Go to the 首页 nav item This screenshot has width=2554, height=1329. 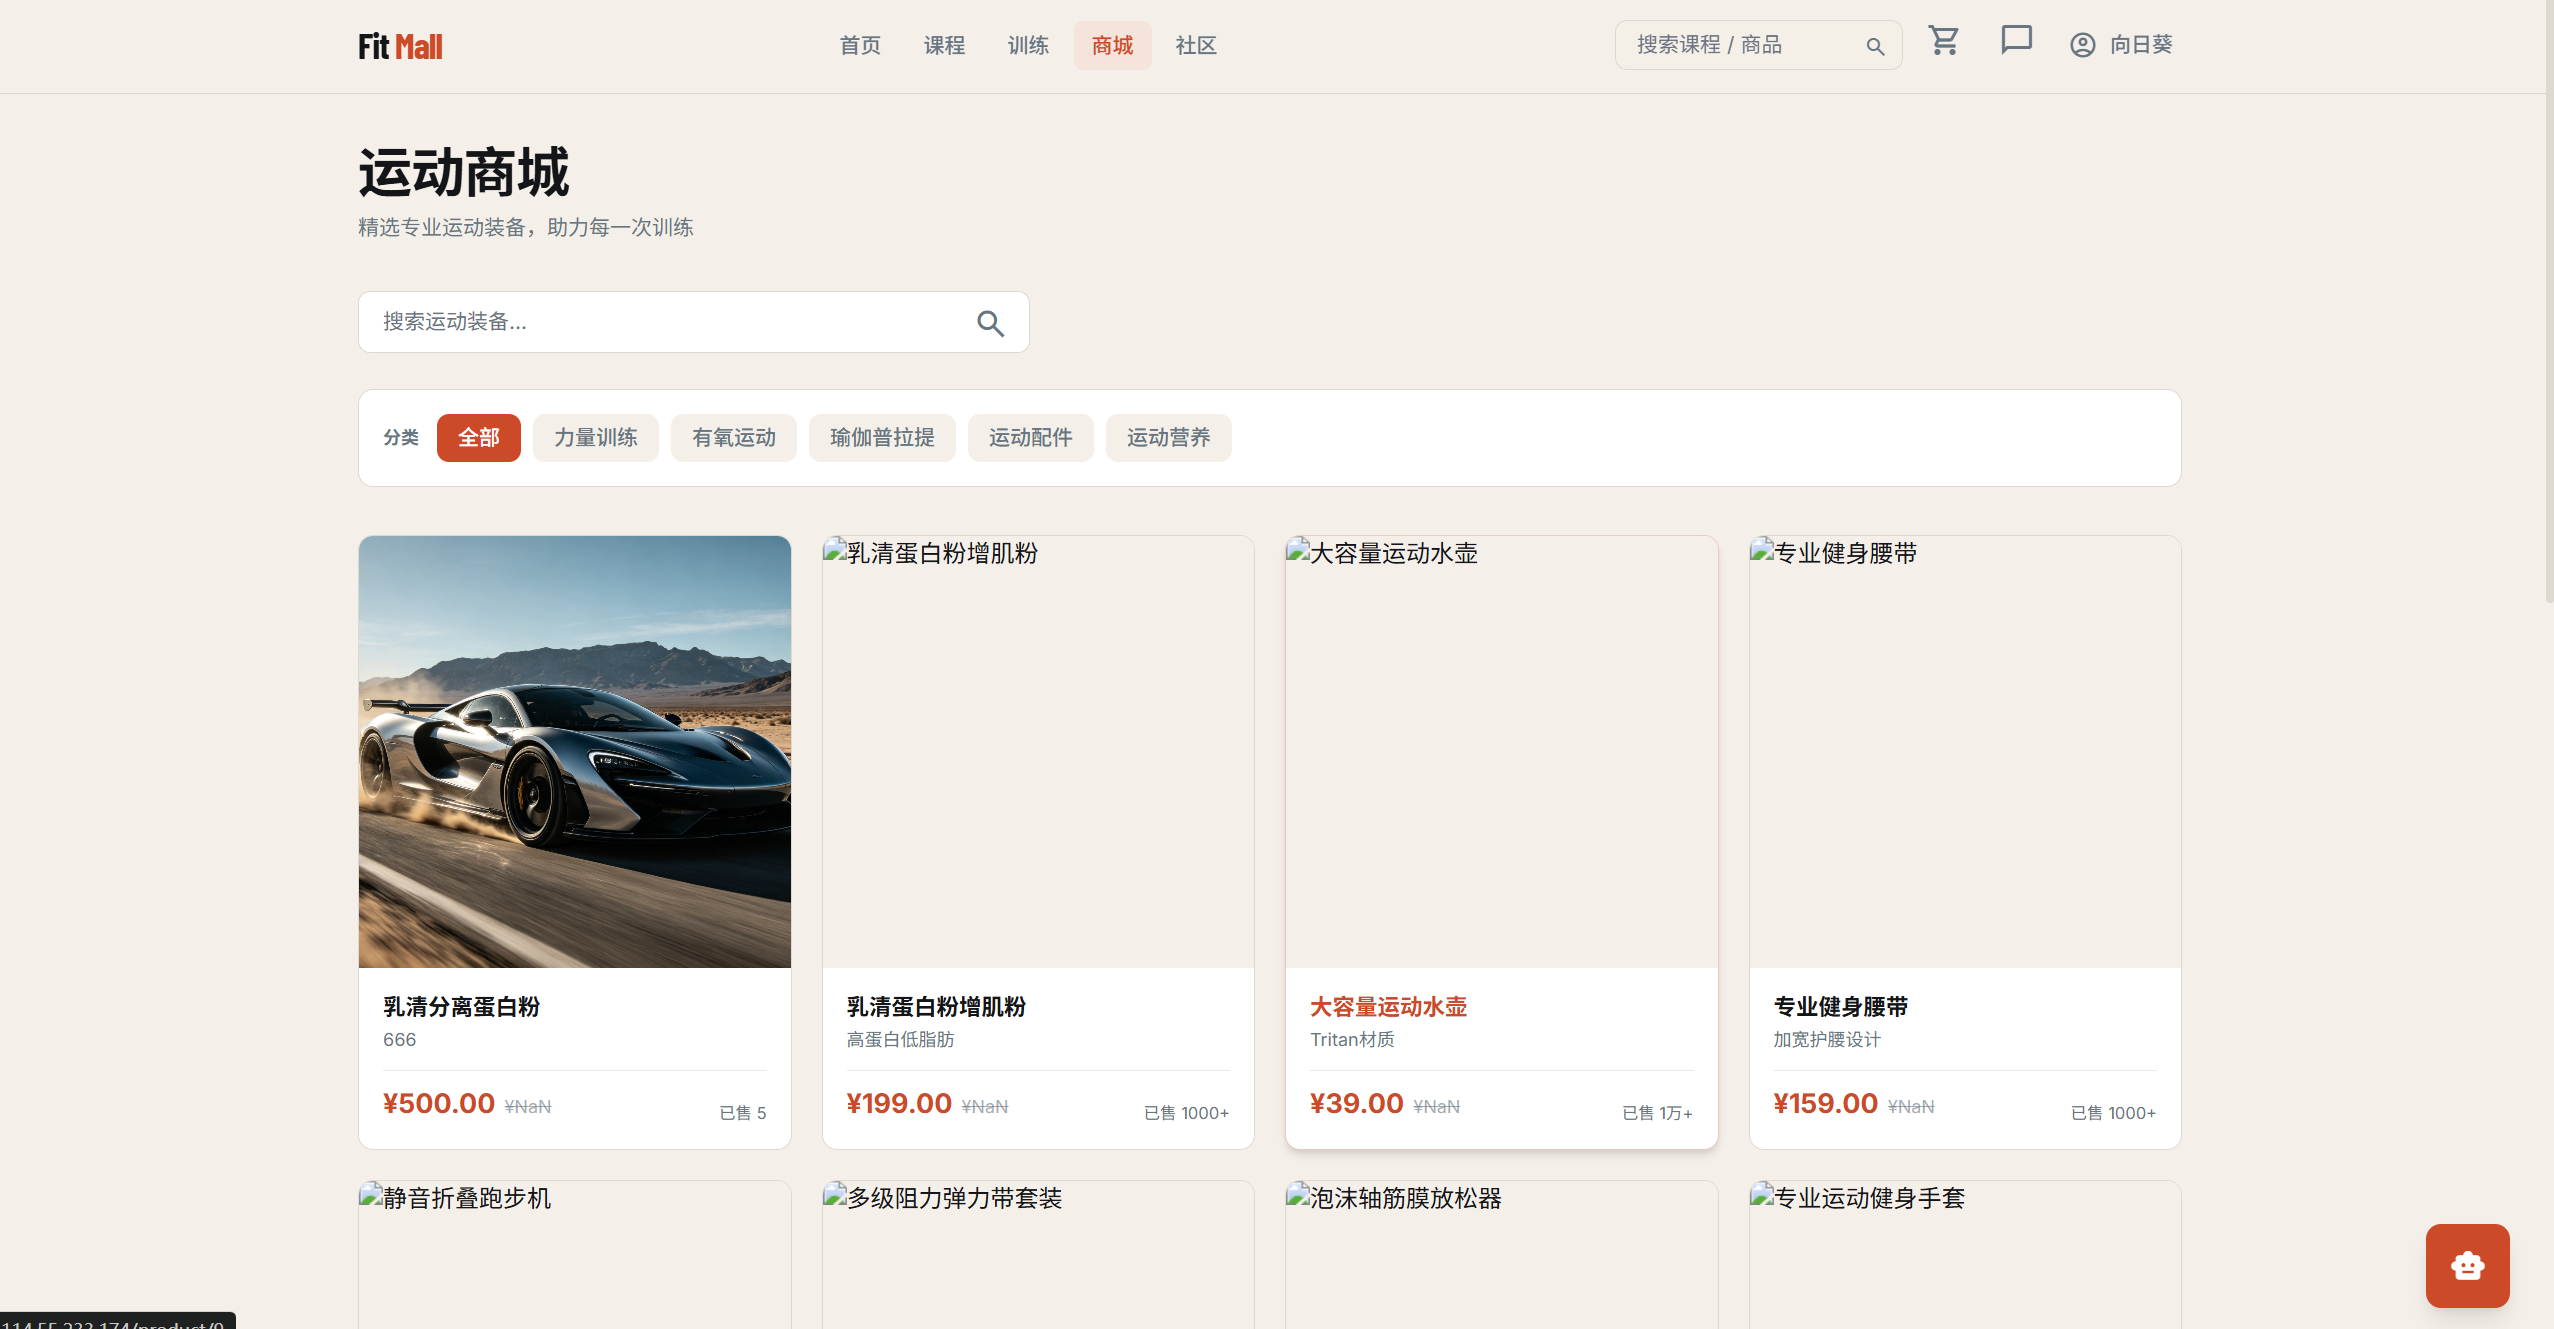point(860,45)
